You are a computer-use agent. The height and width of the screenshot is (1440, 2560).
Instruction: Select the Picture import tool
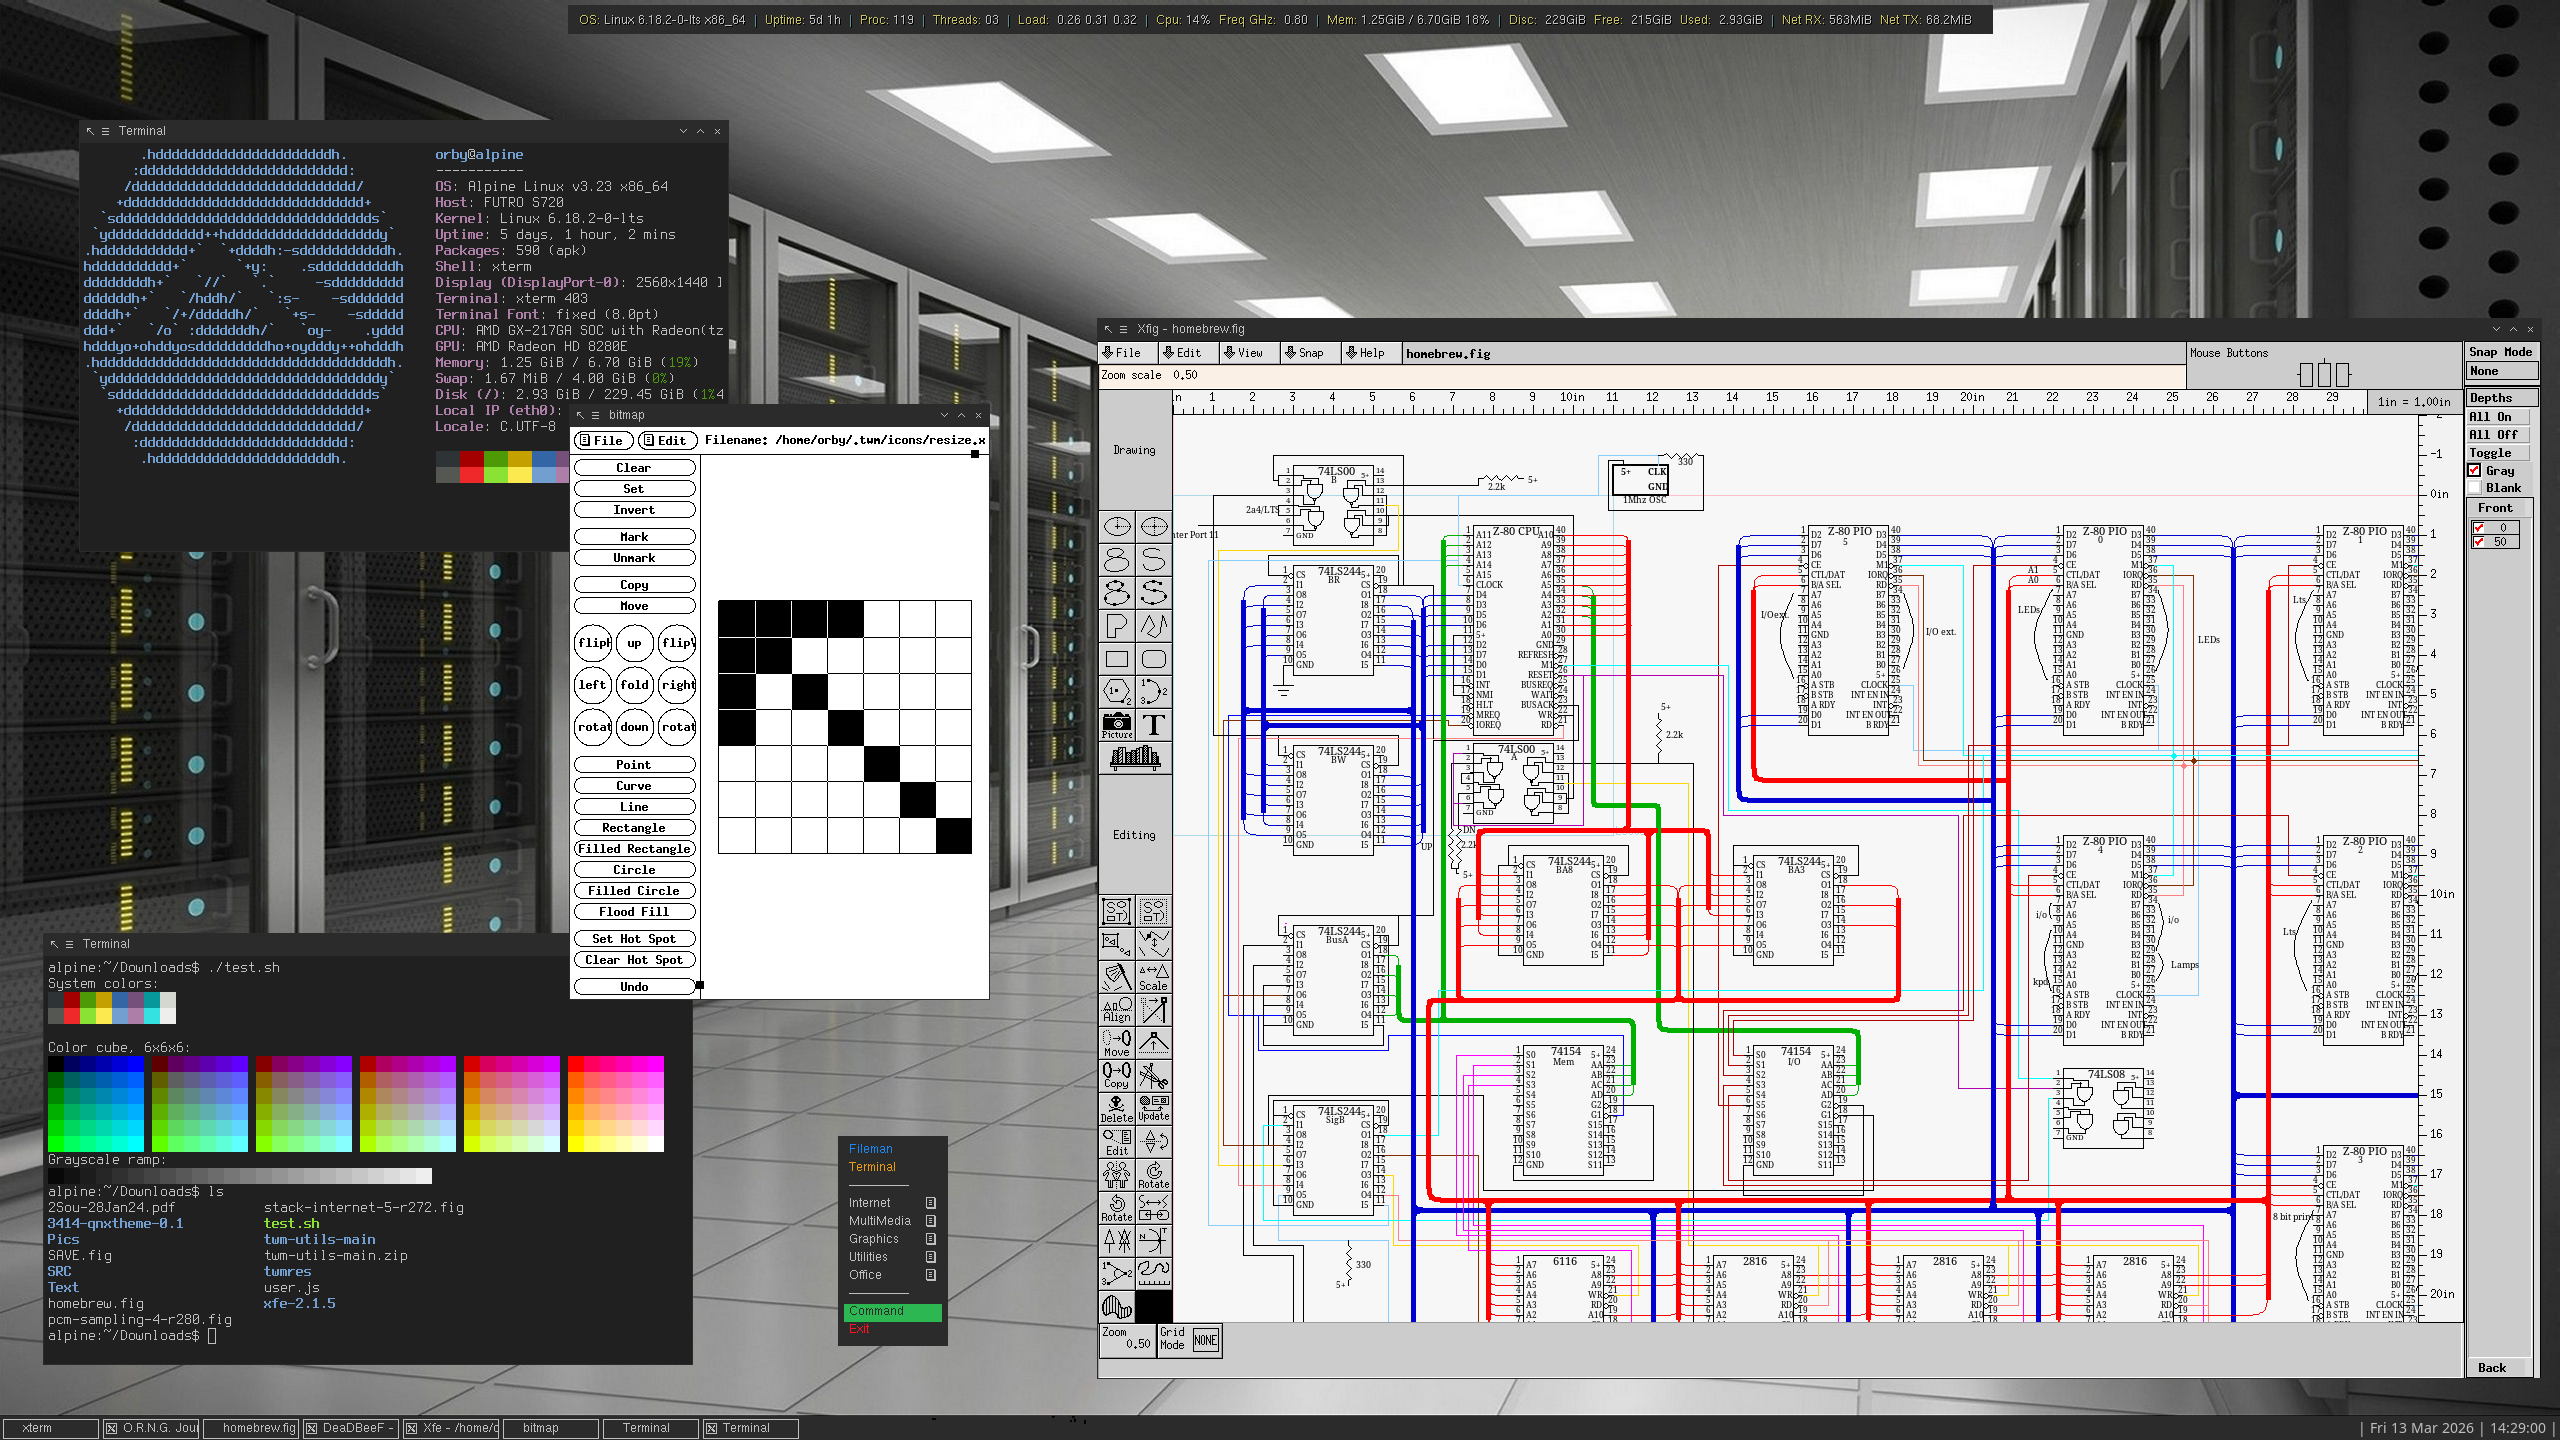[x=1117, y=725]
